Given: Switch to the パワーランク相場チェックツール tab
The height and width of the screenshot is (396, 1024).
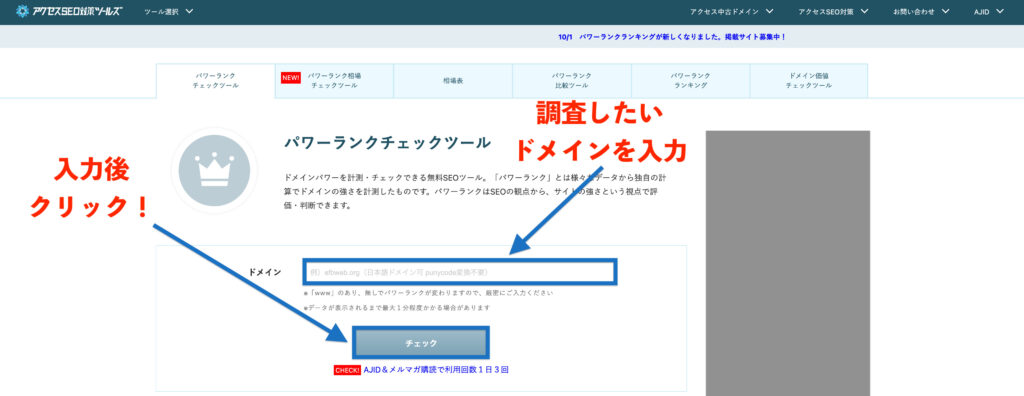Looking at the screenshot, I should 334,80.
